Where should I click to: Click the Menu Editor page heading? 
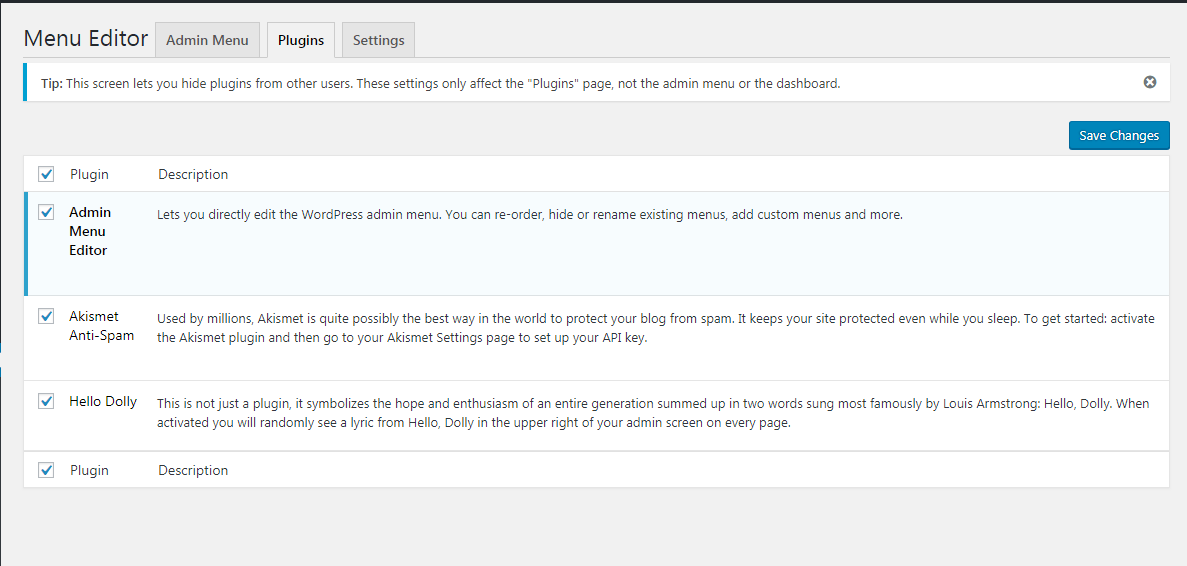click(x=86, y=38)
